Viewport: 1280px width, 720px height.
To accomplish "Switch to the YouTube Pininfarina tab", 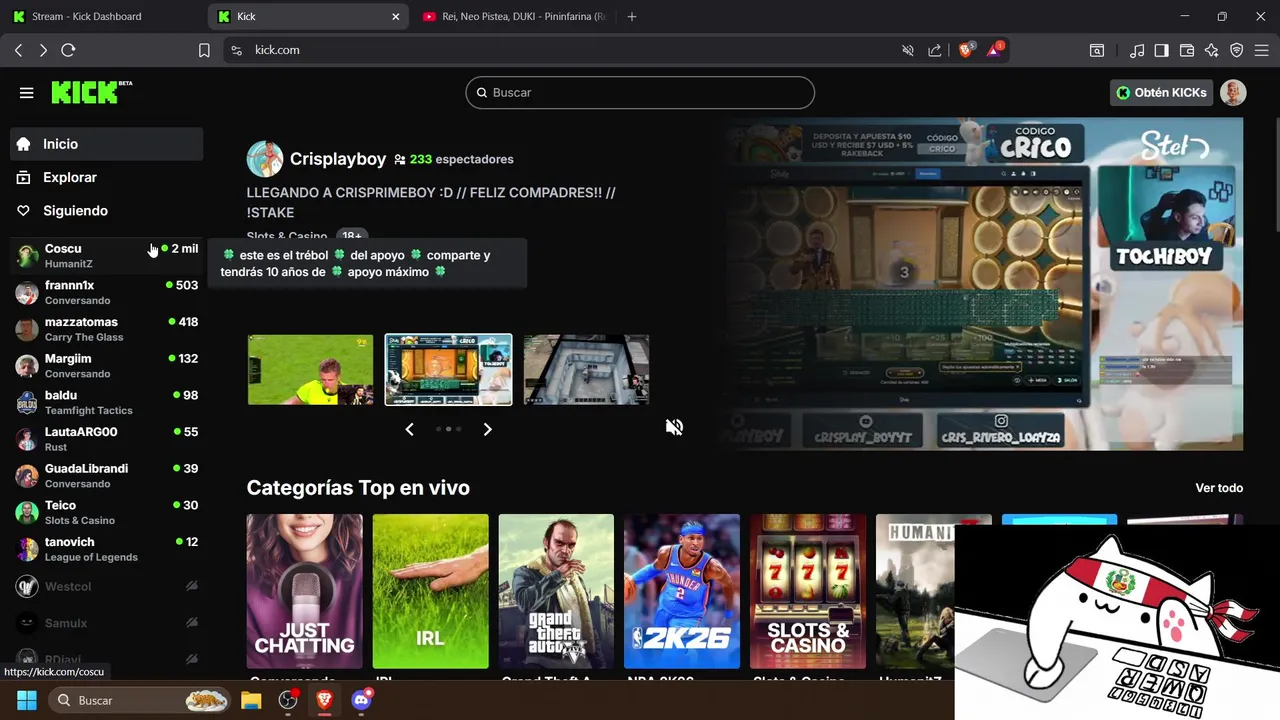I will 514,16.
